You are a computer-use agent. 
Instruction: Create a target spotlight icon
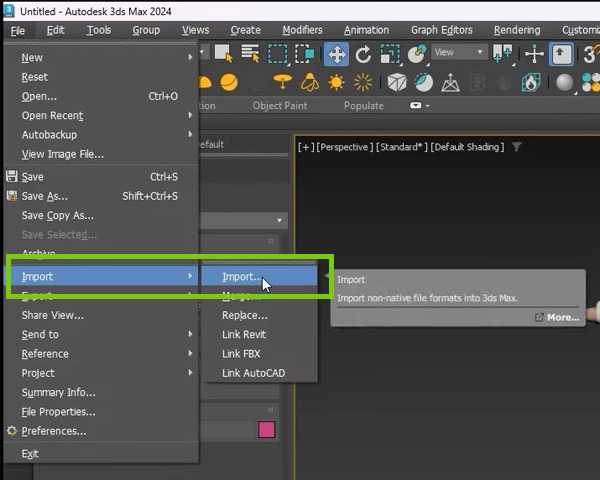click(x=283, y=82)
